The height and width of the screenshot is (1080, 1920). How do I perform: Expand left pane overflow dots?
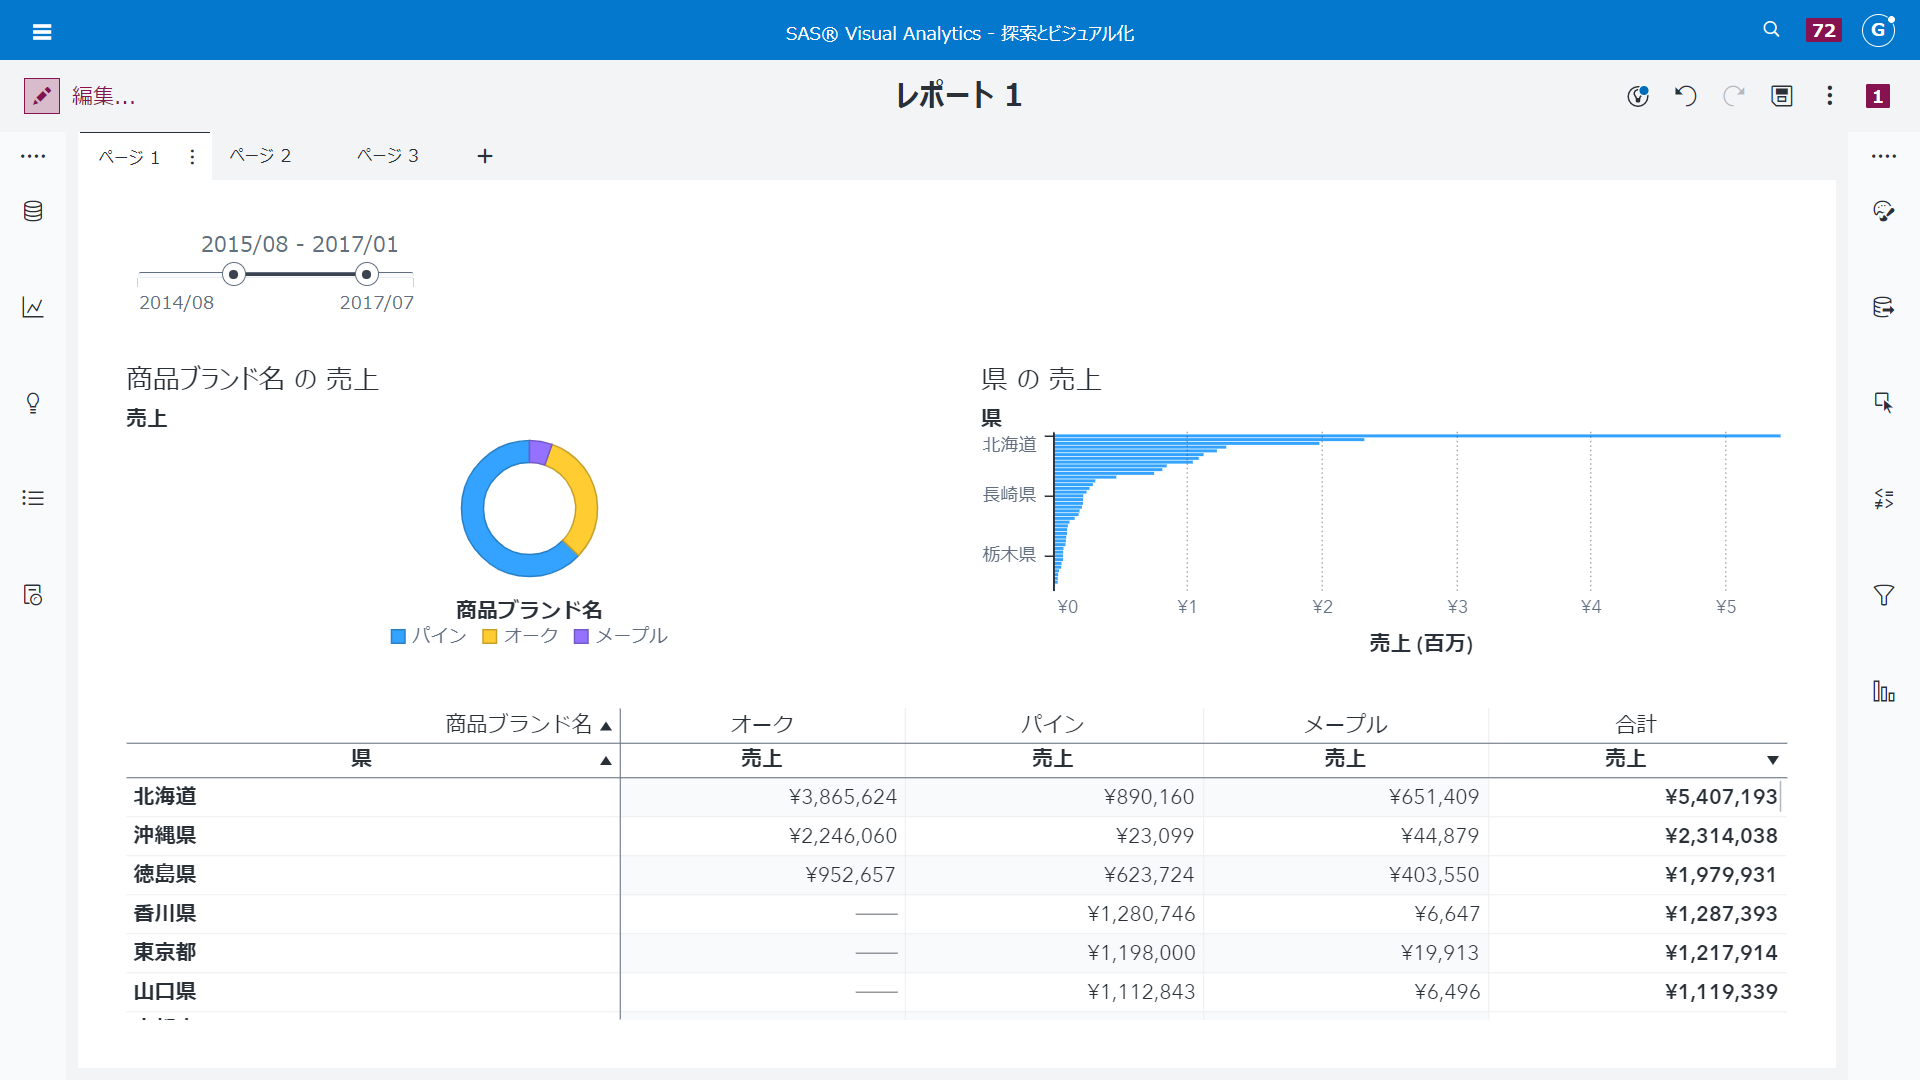click(x=33, y=156)
